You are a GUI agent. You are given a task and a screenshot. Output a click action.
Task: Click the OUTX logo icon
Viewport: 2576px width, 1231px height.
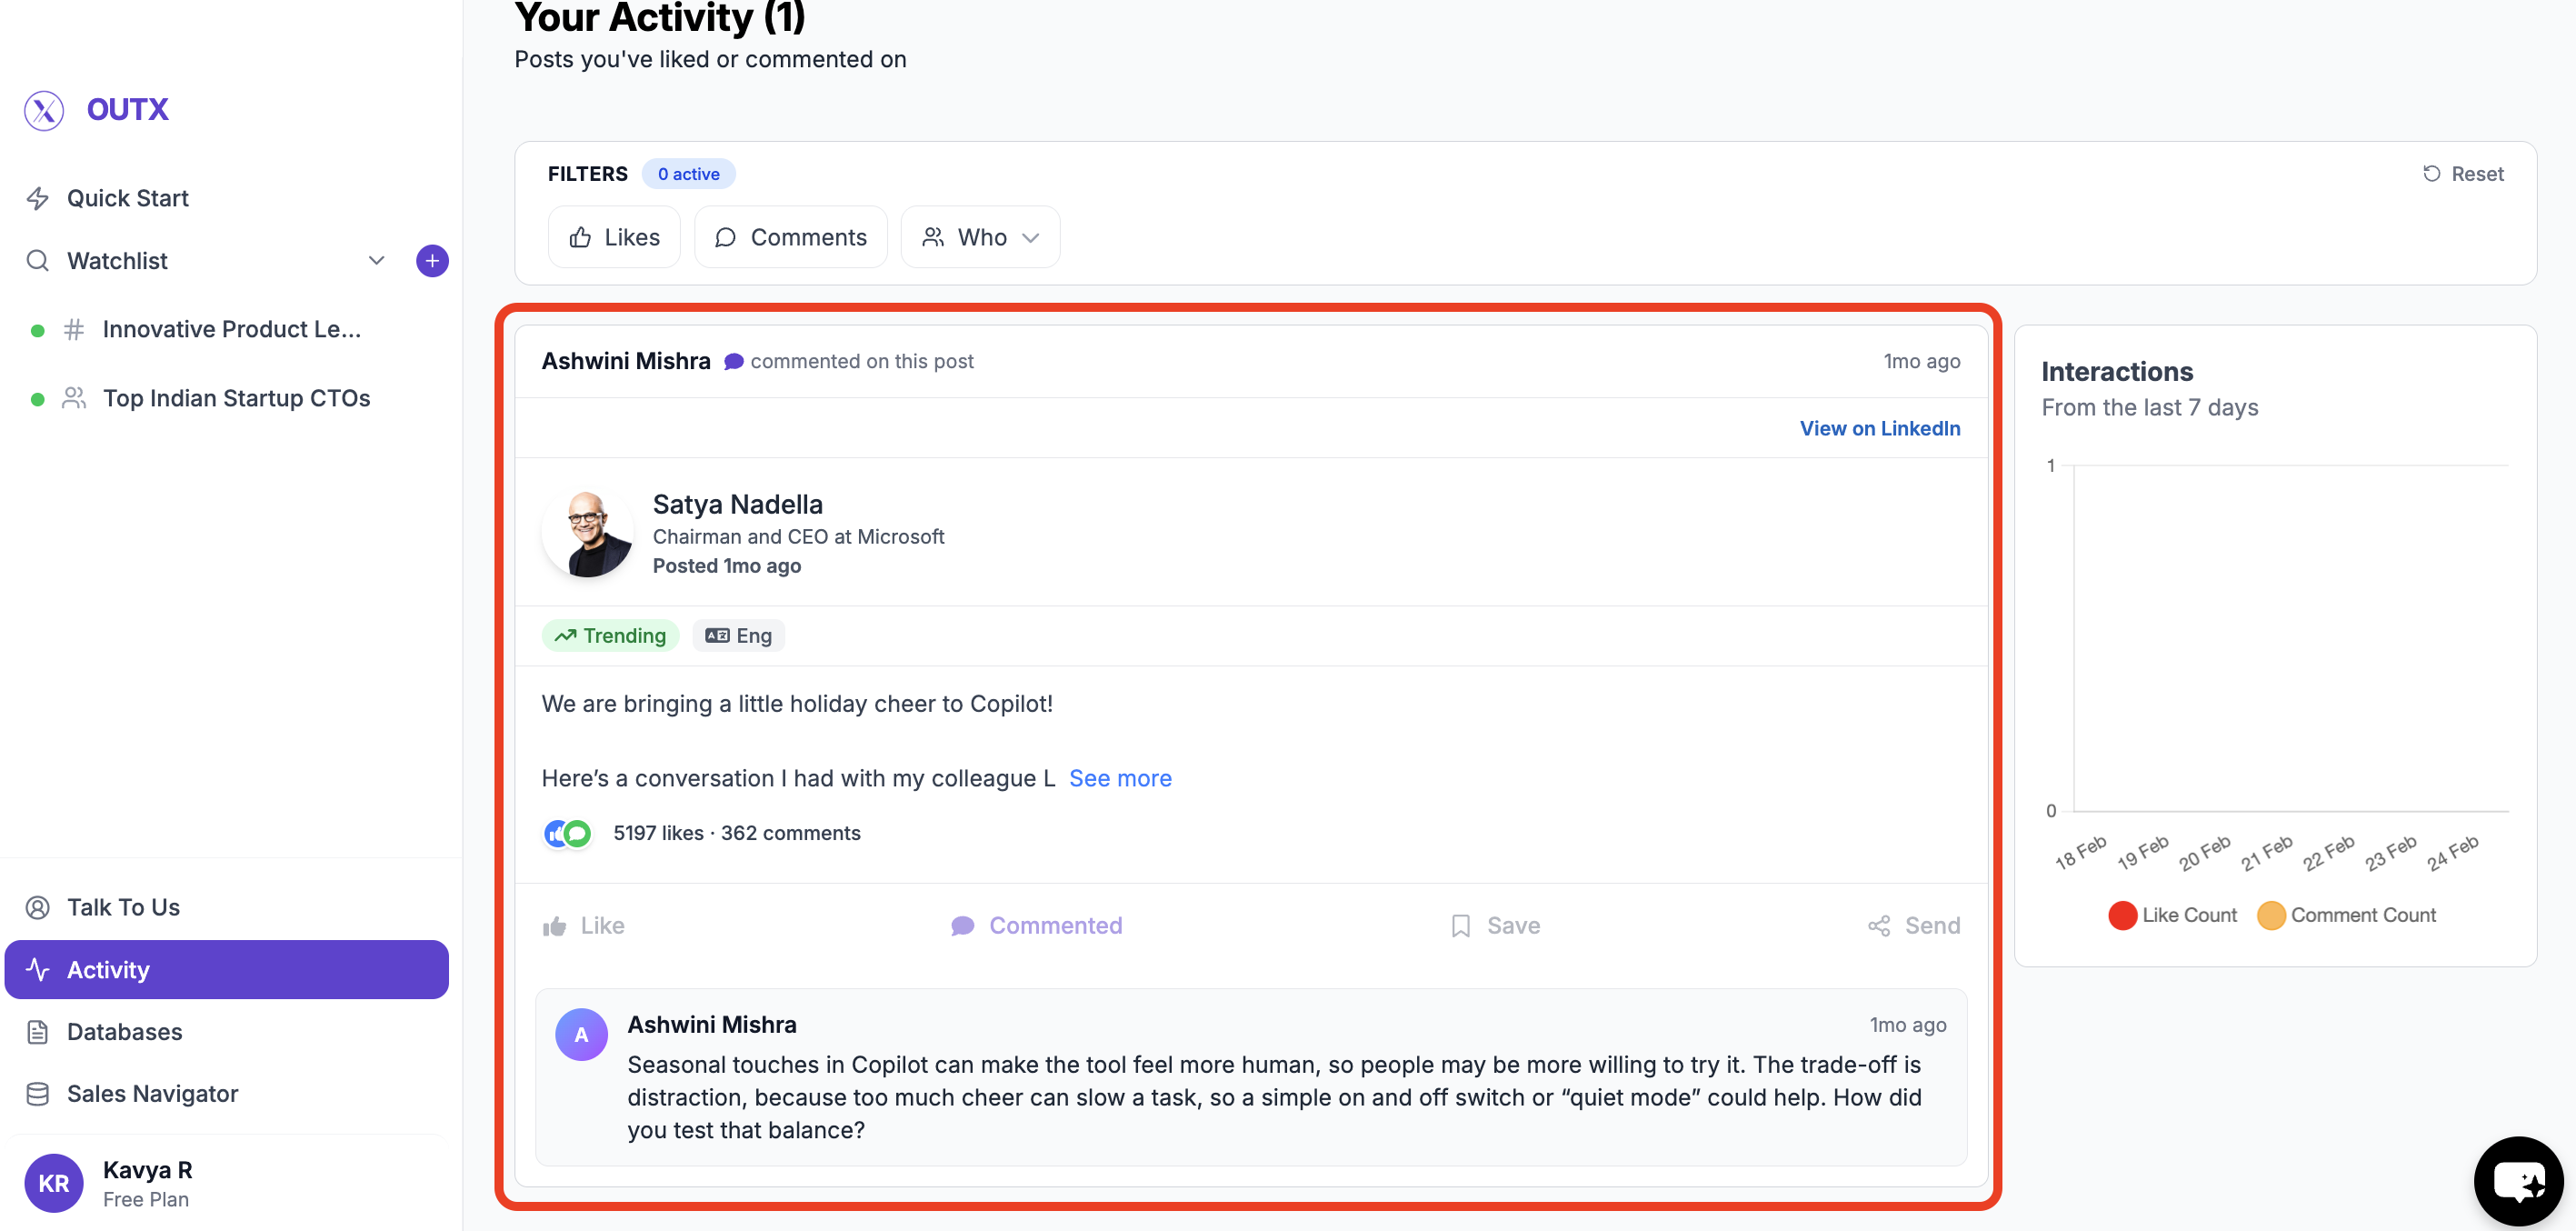[44, 110]
